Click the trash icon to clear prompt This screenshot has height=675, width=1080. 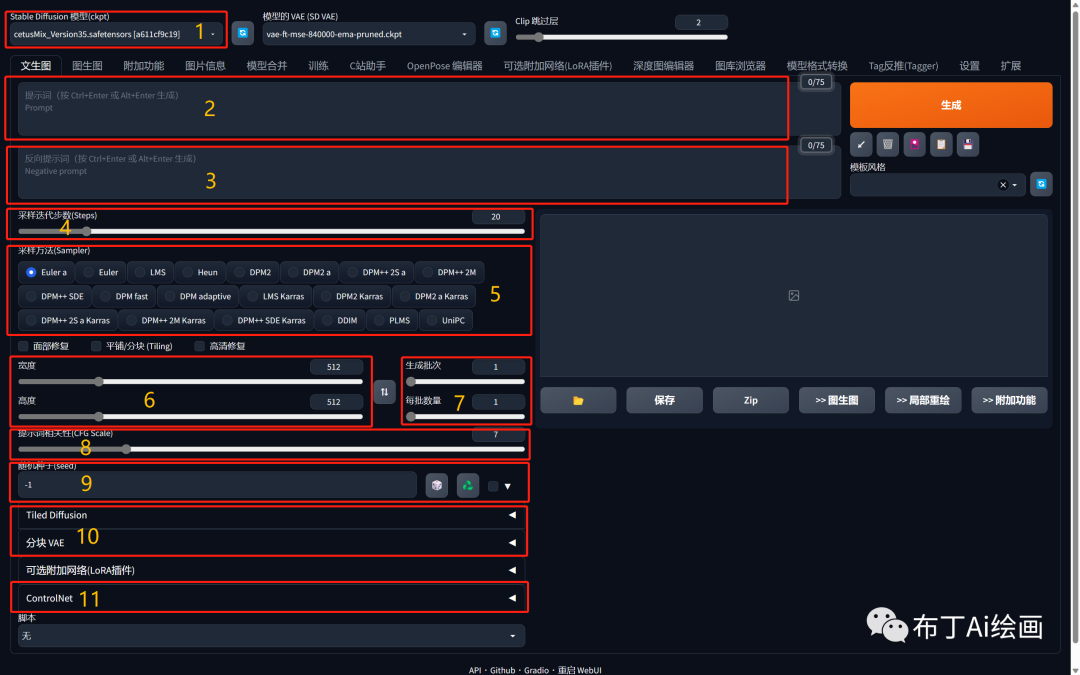click(x=887, y=144)
